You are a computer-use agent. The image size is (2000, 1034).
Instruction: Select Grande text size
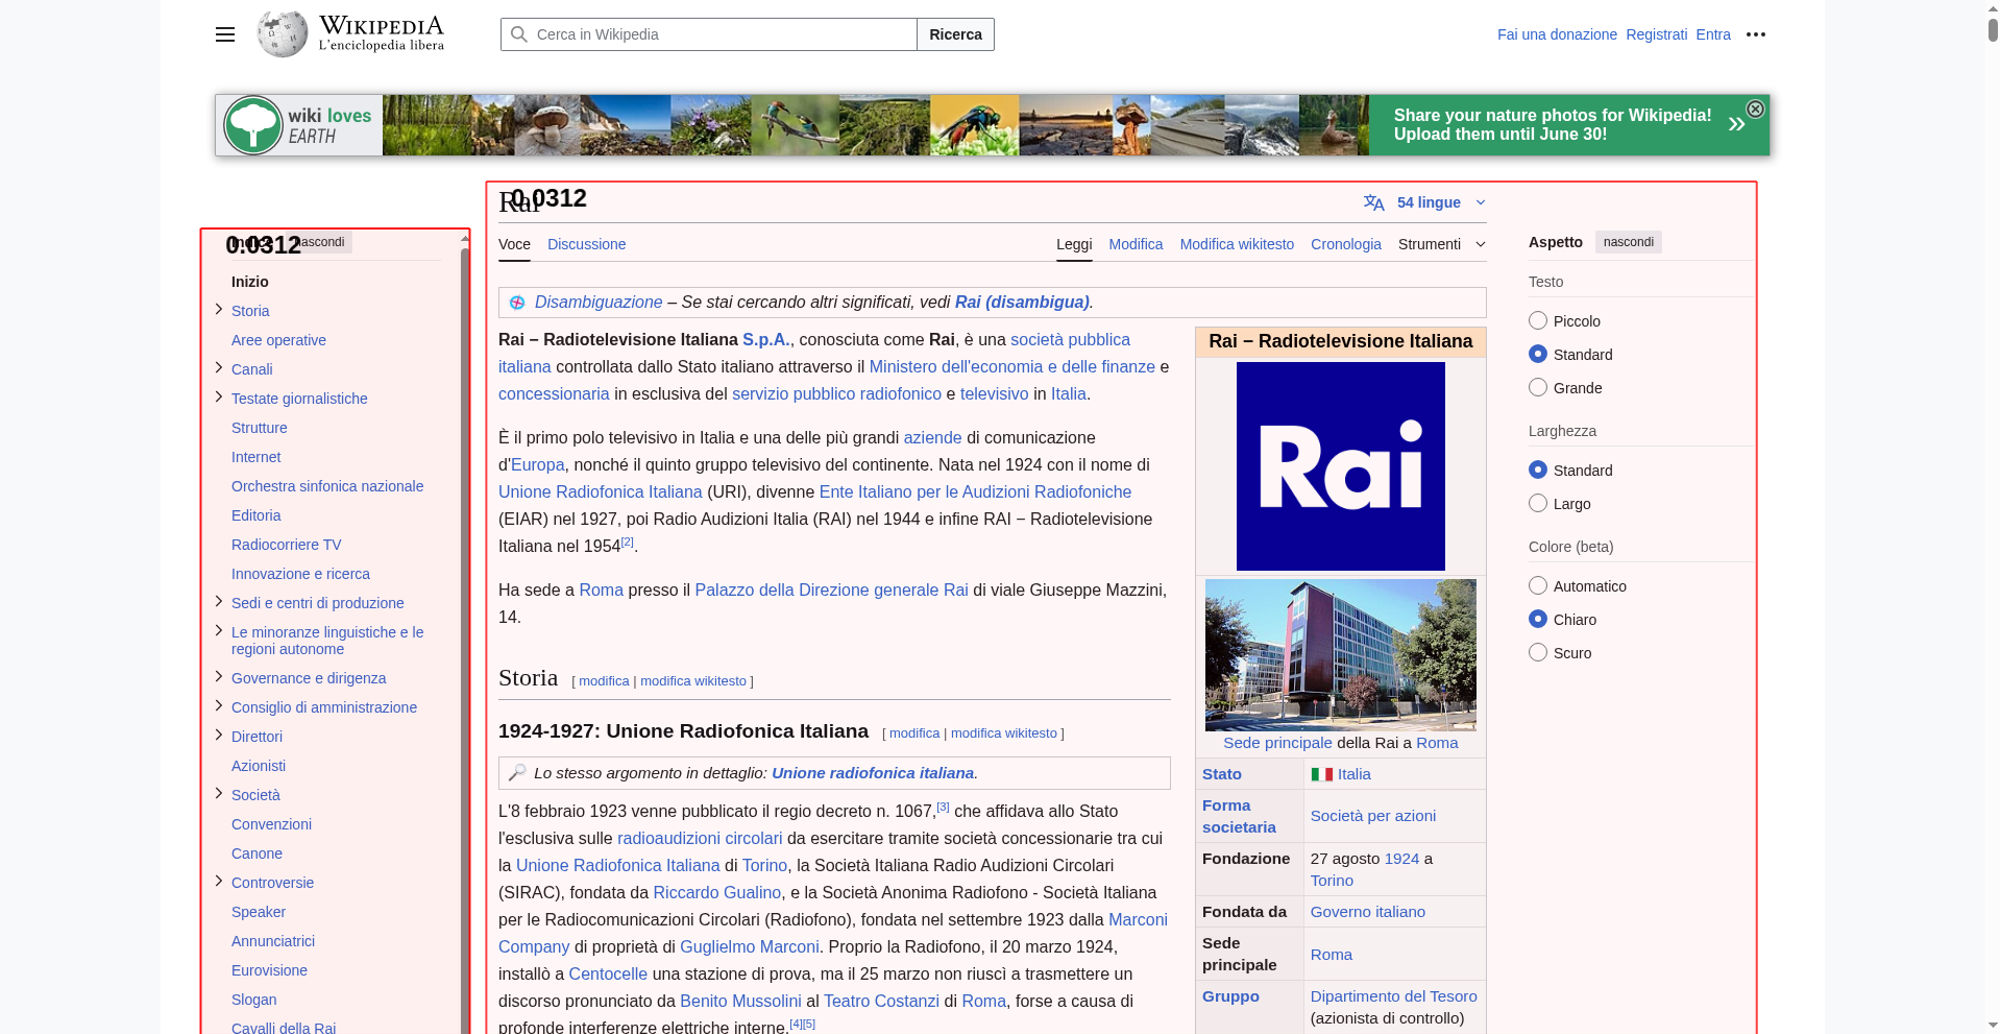pyautogui.click(x=1538, y=387)
